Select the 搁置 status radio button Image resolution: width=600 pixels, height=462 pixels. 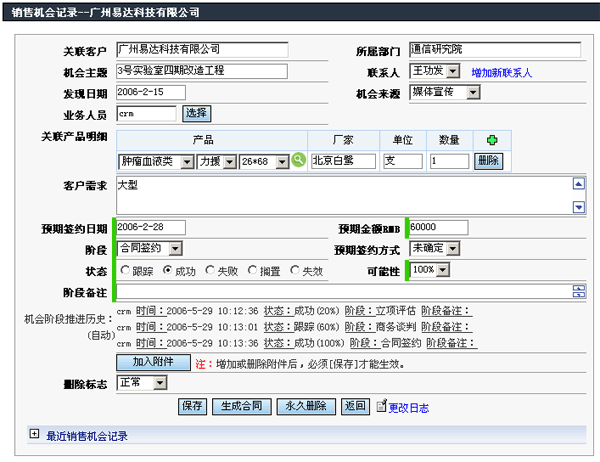[252, 270]
